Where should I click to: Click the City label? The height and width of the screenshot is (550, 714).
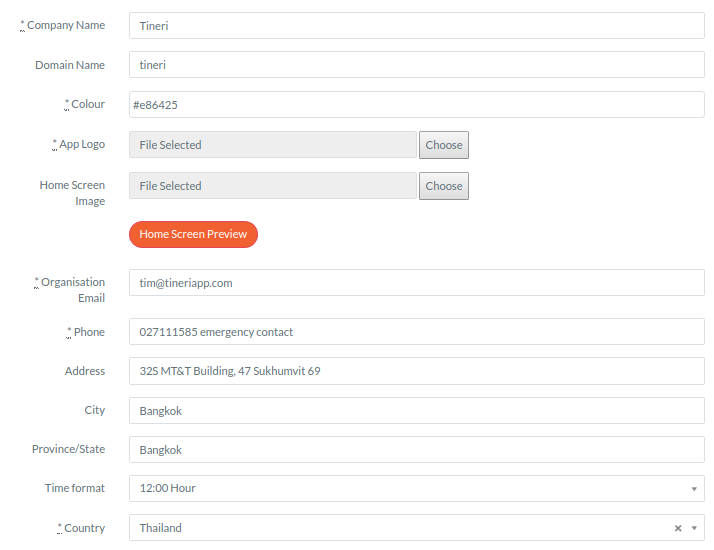95,410
